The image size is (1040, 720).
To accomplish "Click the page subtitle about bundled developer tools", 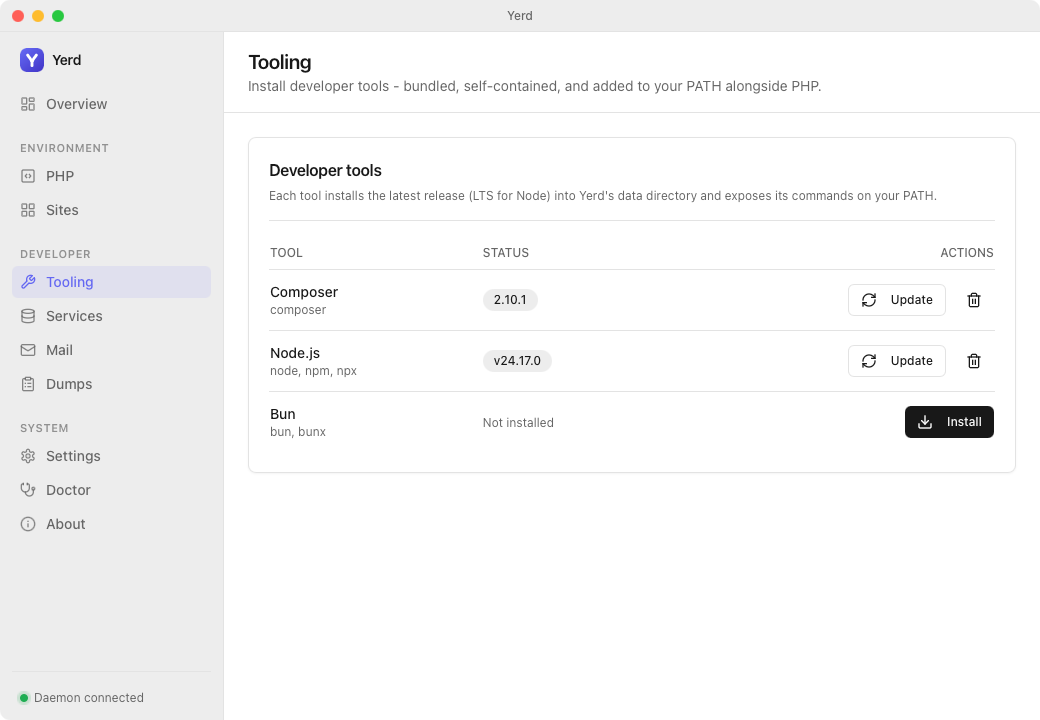I will point(535,86).
